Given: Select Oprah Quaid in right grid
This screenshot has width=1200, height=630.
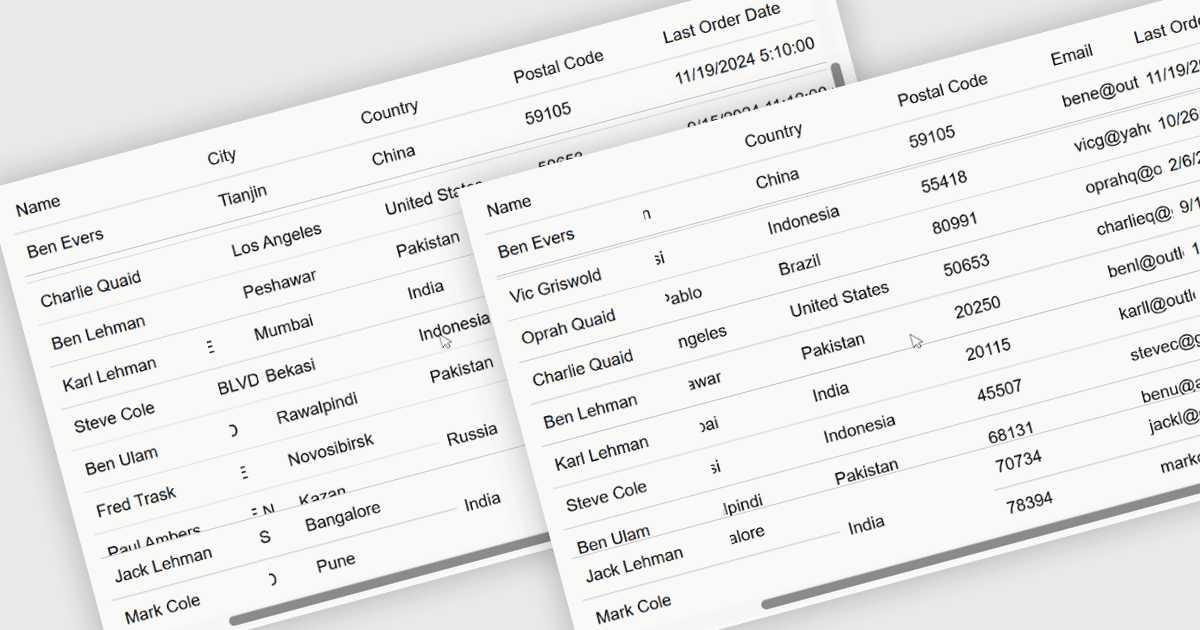Looking at the screenshot, I should click(568, 326).
